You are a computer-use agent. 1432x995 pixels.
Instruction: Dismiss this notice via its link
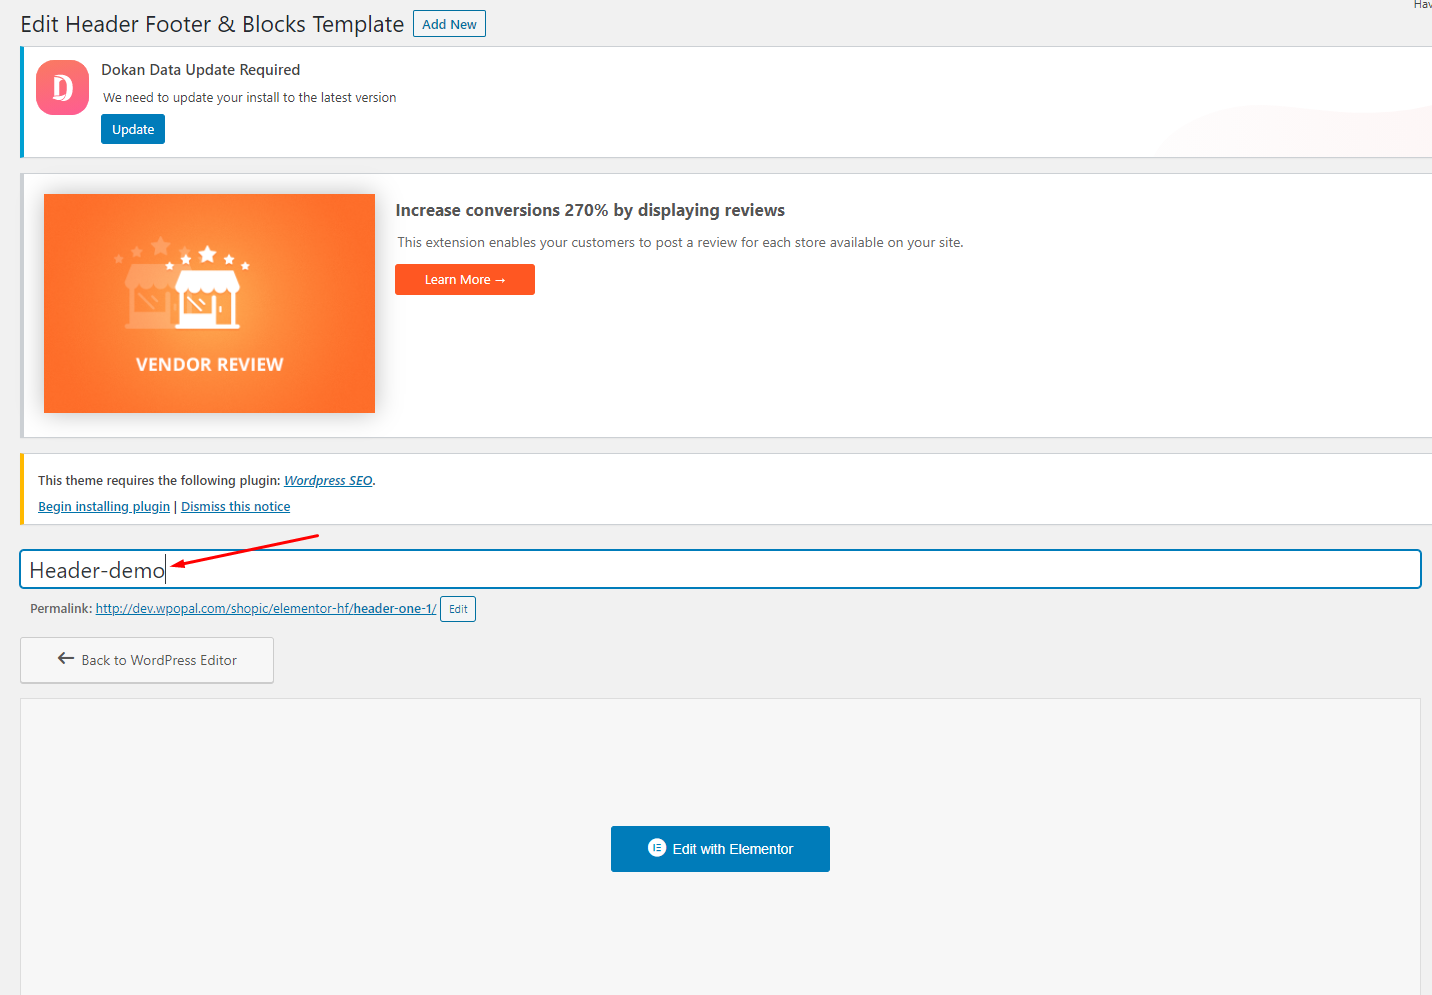pyautogui.click(x=236, y=507)
